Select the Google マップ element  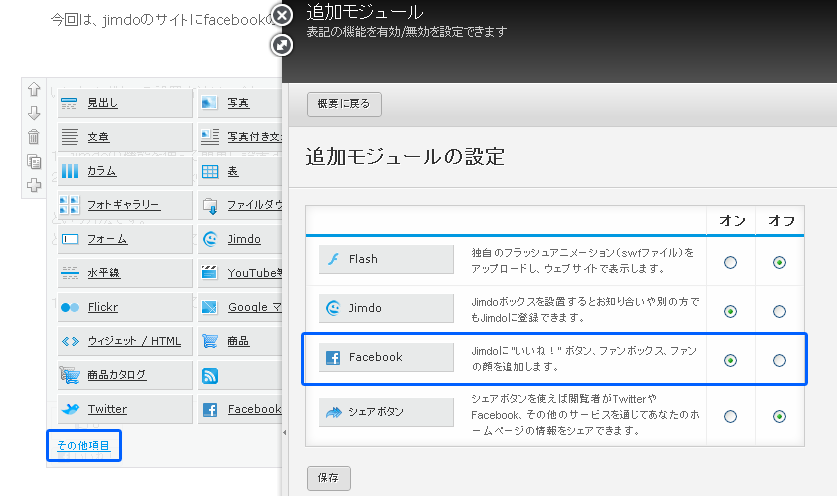pyautogui.click(x=240, y=308)
